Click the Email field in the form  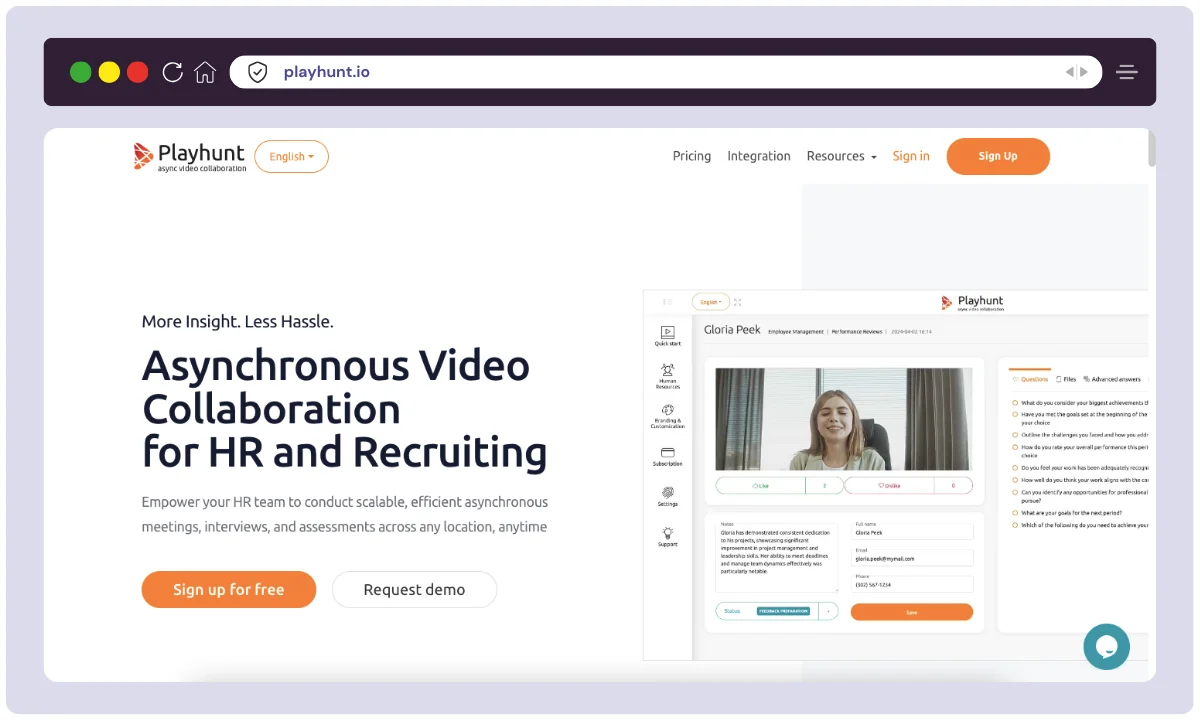(x=912, y=559)
